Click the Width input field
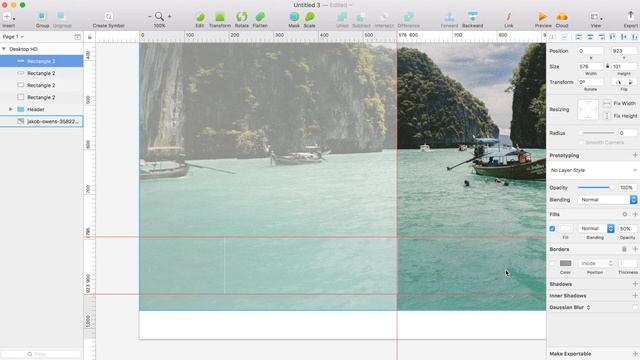 point(590,66)
